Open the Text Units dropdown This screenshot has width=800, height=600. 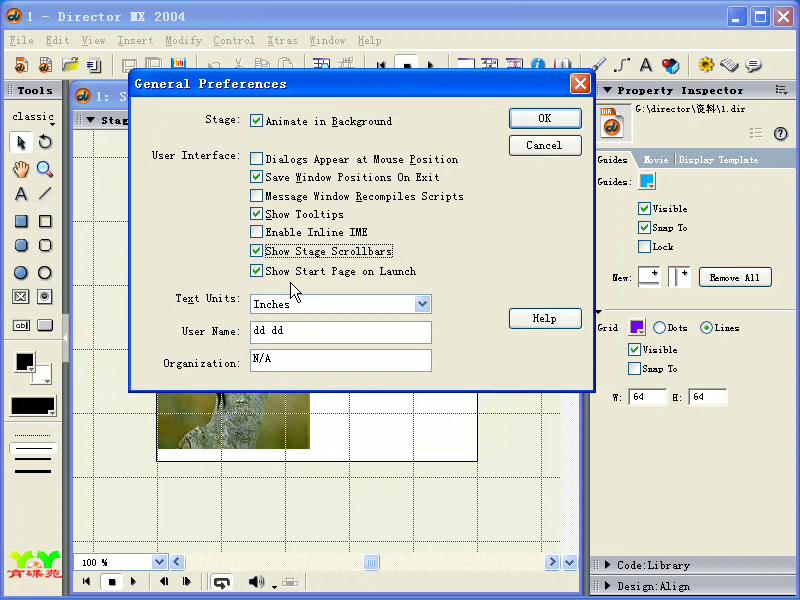click(422, 304)
